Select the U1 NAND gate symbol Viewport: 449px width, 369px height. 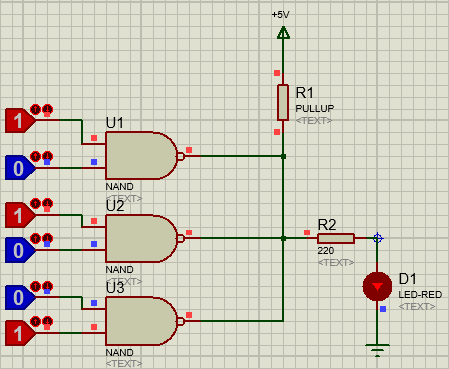coord(141,156)
